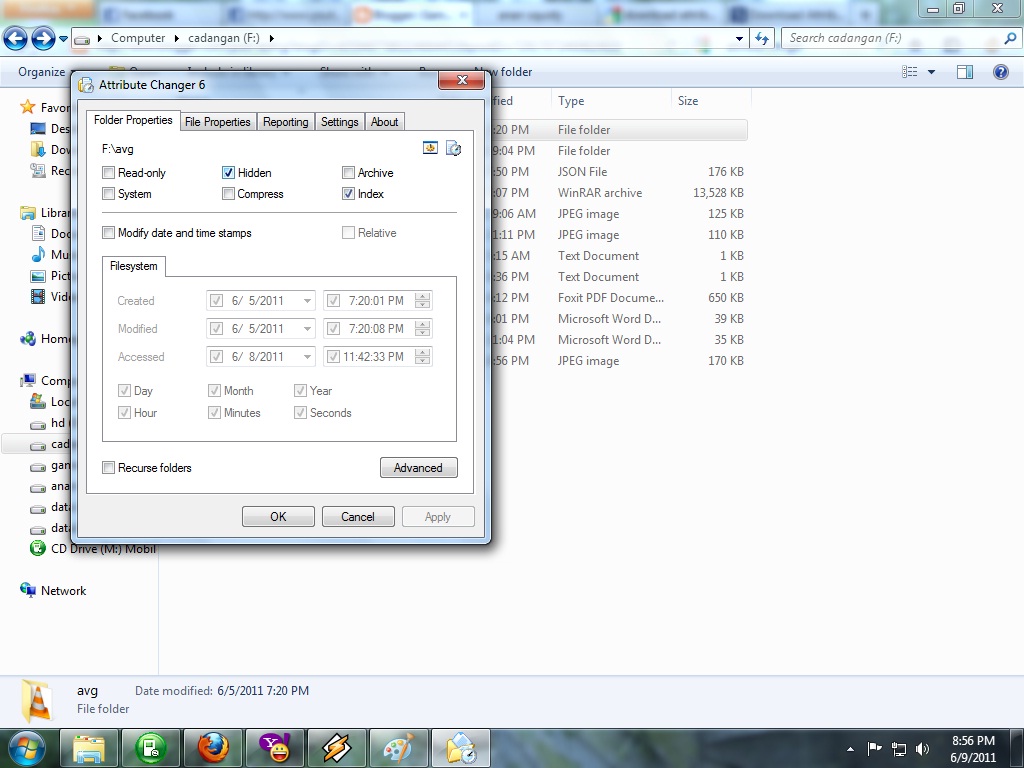Open the Settings tab
This screenshot has width=1024, height=768.
340,121
